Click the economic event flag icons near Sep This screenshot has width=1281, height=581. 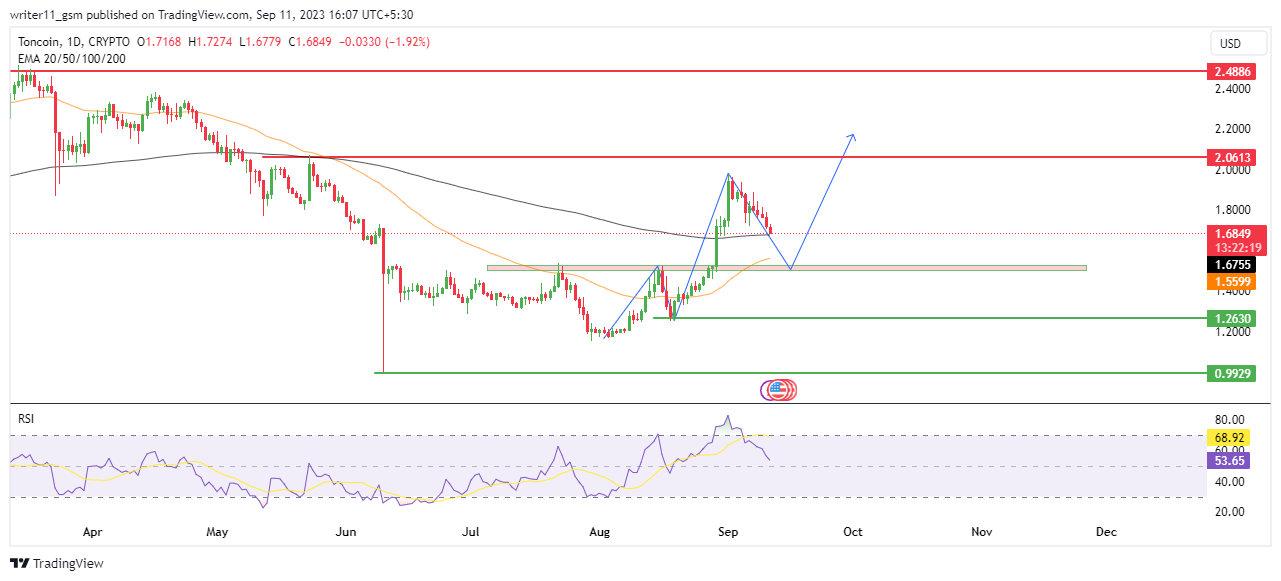(x=778, y=391)
